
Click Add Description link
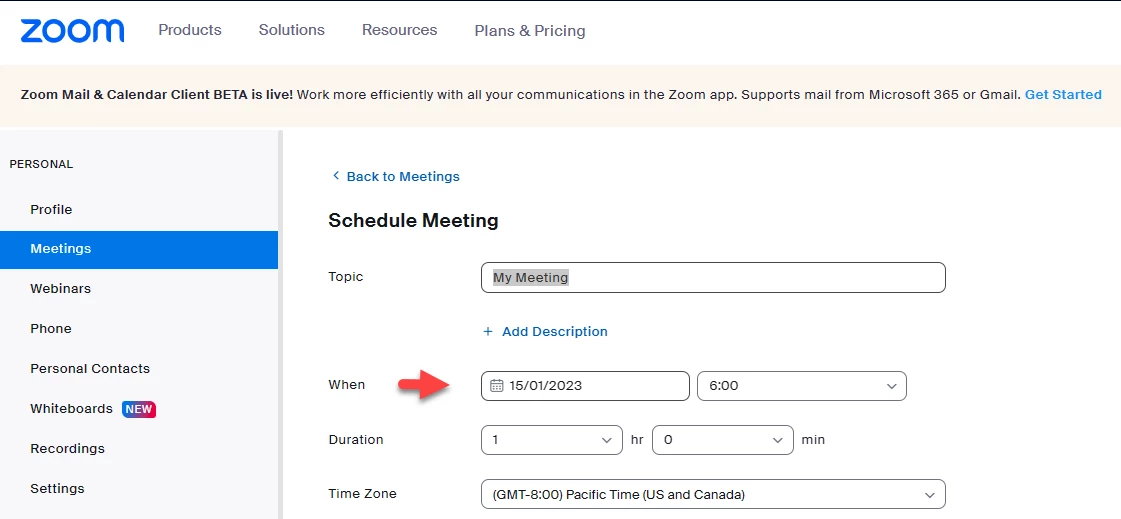click(555, 332)
